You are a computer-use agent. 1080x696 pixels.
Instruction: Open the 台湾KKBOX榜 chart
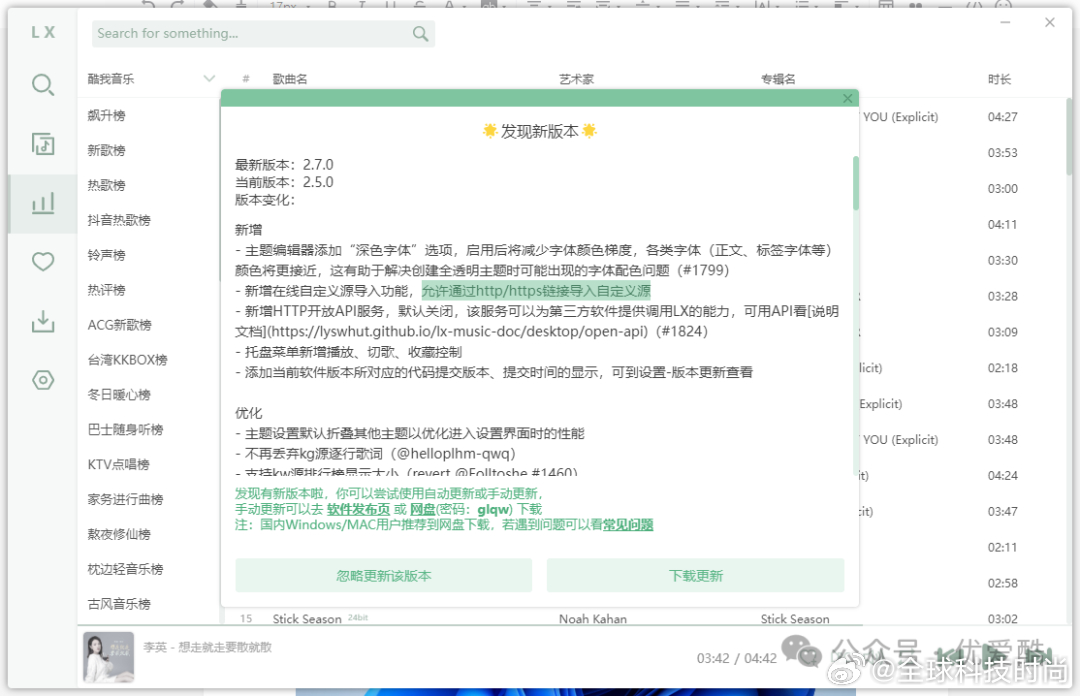(127, 360)
